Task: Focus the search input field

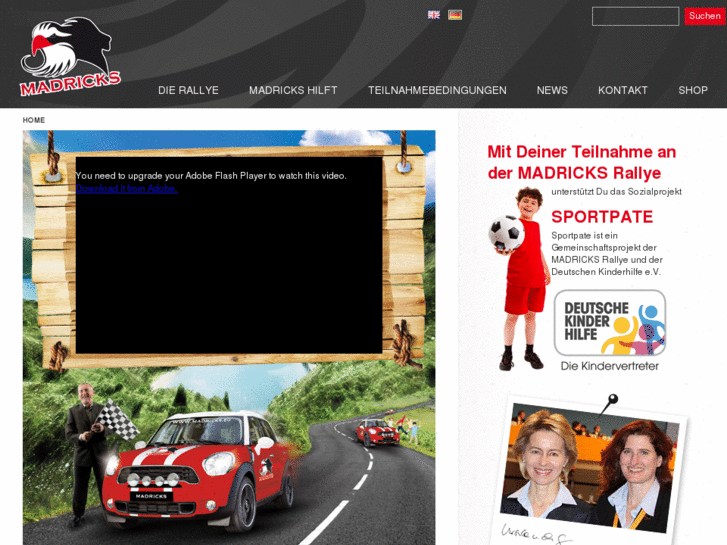Action: [635, 16]
